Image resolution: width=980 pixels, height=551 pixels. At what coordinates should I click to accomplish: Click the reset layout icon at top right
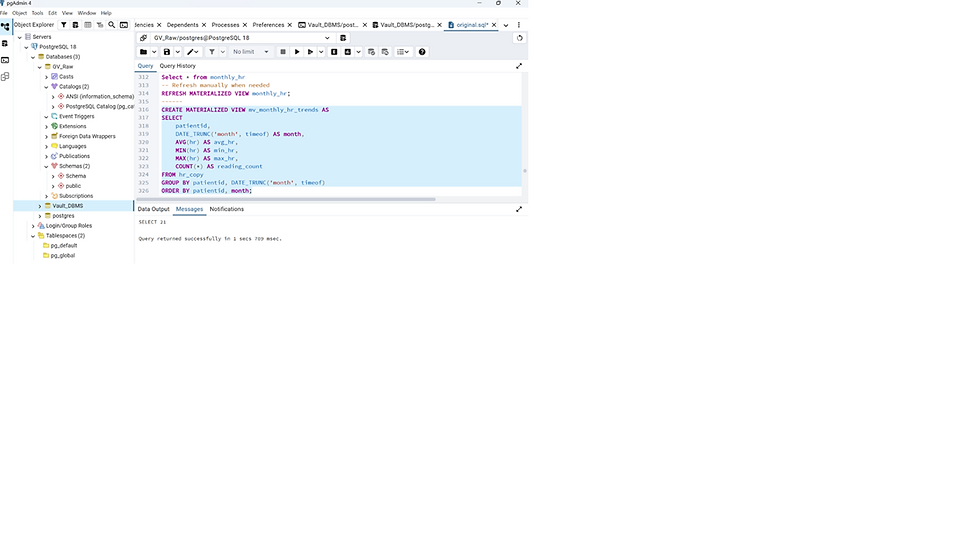[x=519, y=38]
